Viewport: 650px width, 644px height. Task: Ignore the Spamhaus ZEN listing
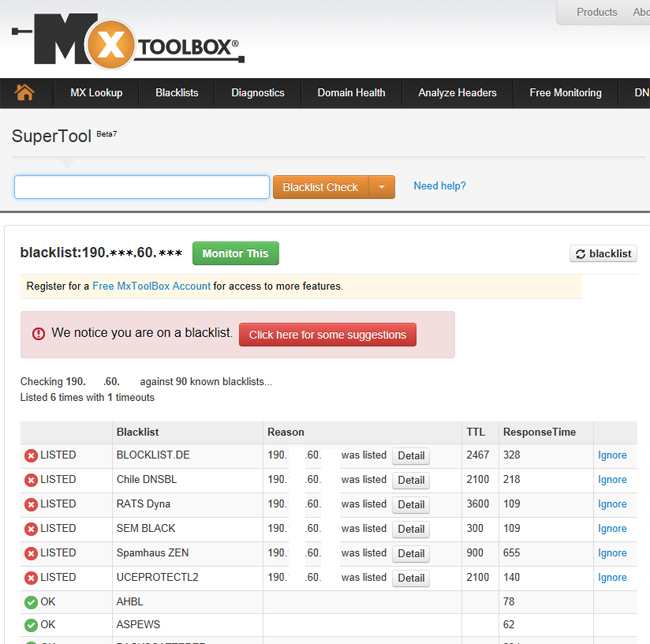(x=612, y=553)
